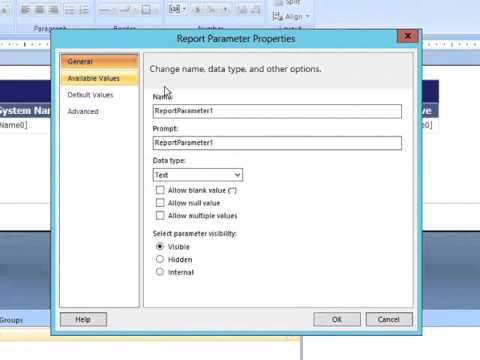Open placeholder styles dropdown arrow
This screenshot has width=480, height=360.
[184, 9]
